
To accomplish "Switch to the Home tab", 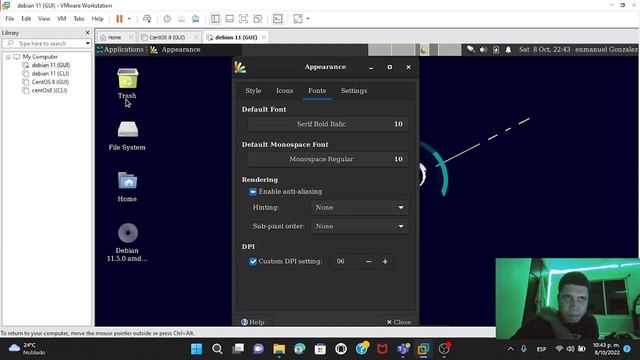I will click(x=115, y=37).
